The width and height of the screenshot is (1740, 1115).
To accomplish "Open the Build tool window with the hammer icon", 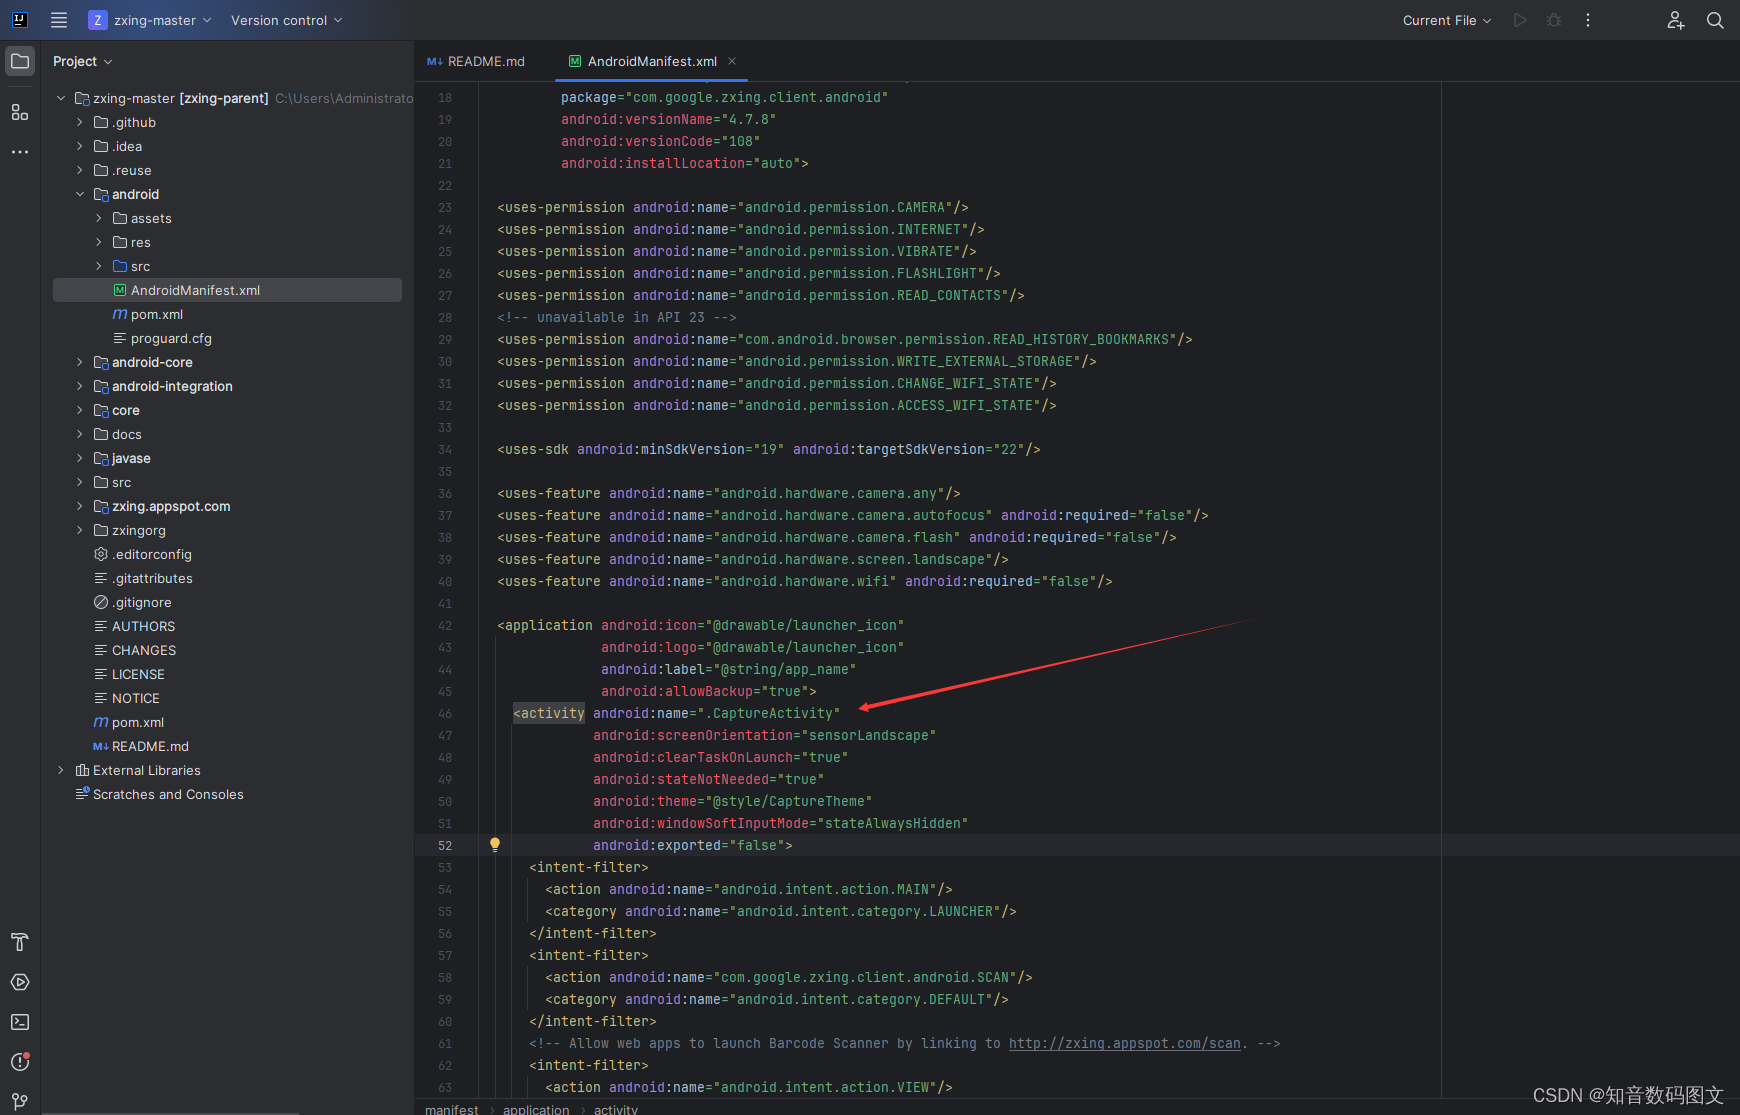I will (20, 941).
